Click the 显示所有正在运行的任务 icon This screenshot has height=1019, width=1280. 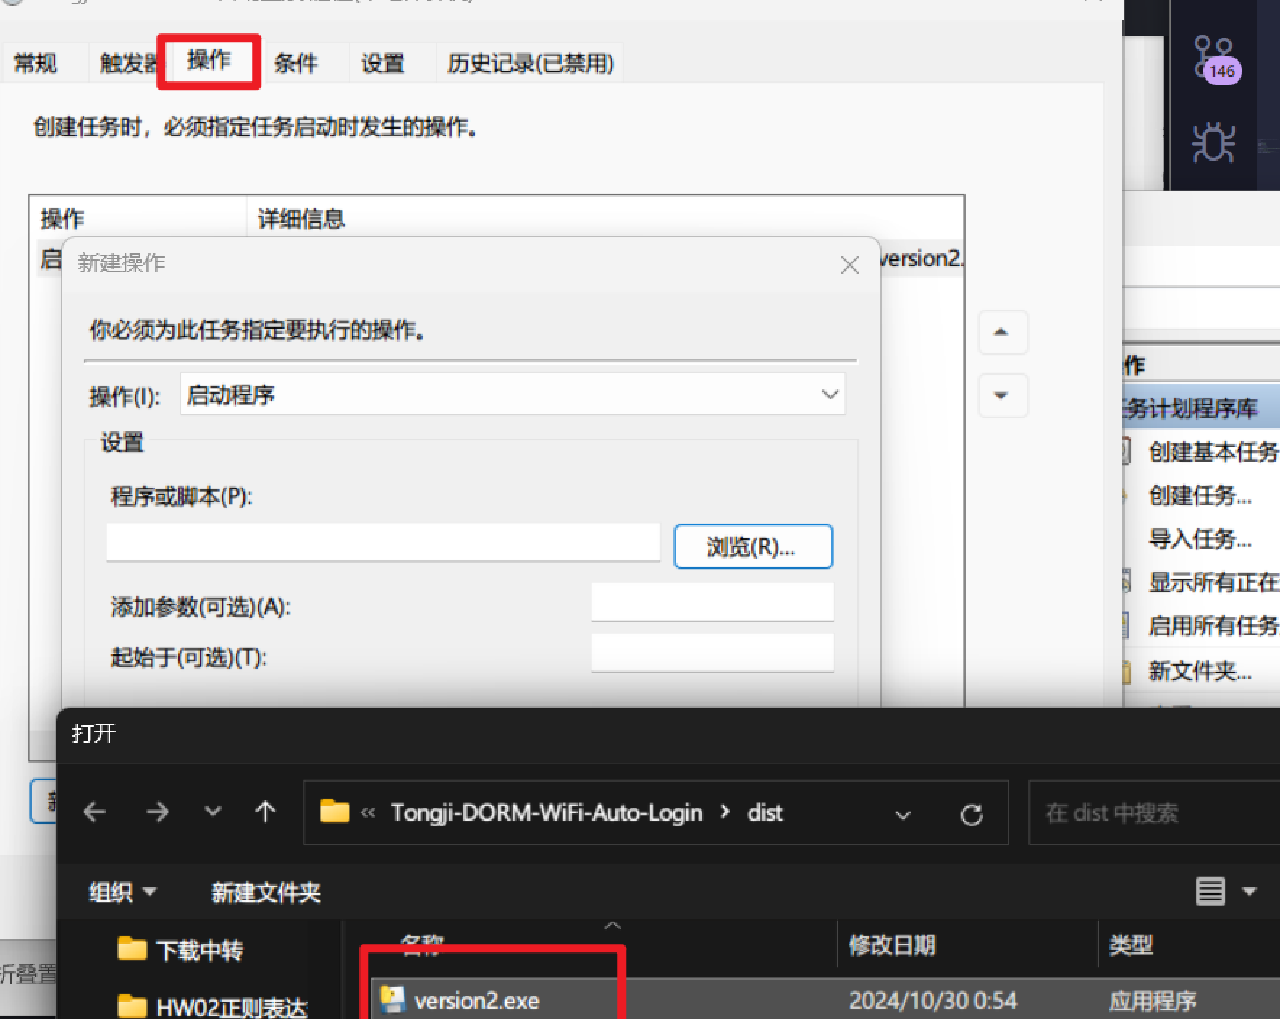(1128, 582)
